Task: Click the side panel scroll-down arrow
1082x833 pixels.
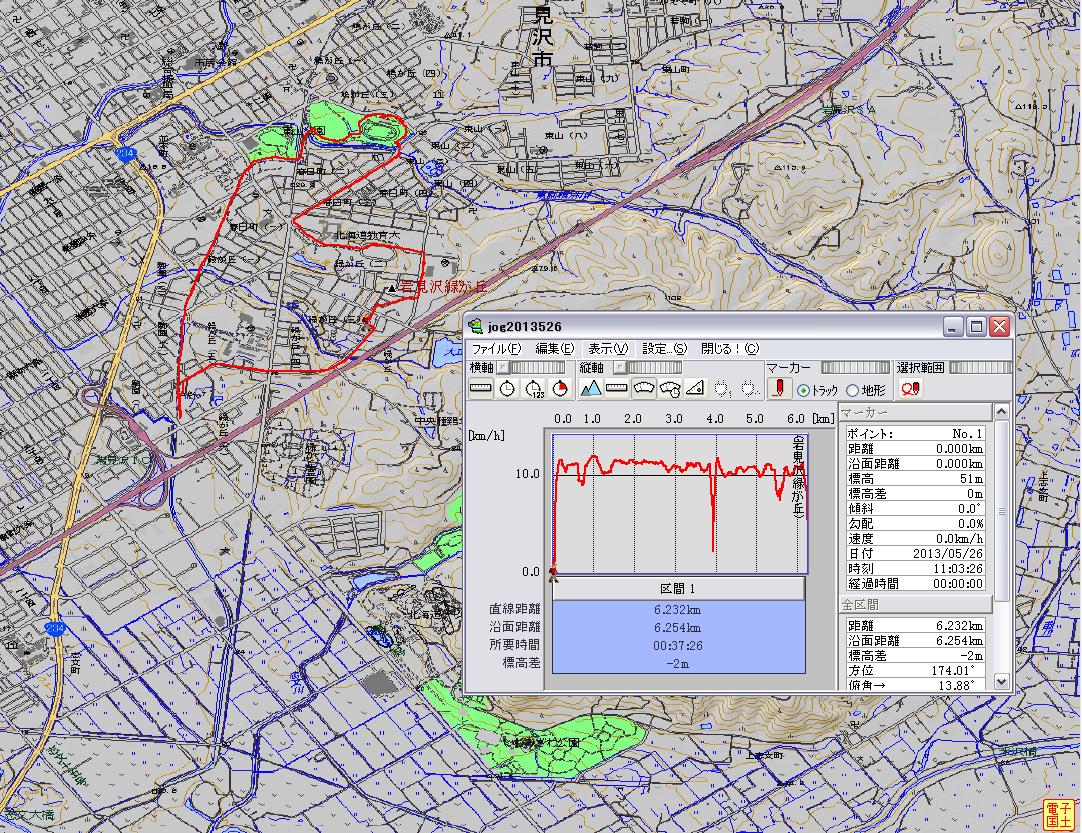Action: (1001, 681)
